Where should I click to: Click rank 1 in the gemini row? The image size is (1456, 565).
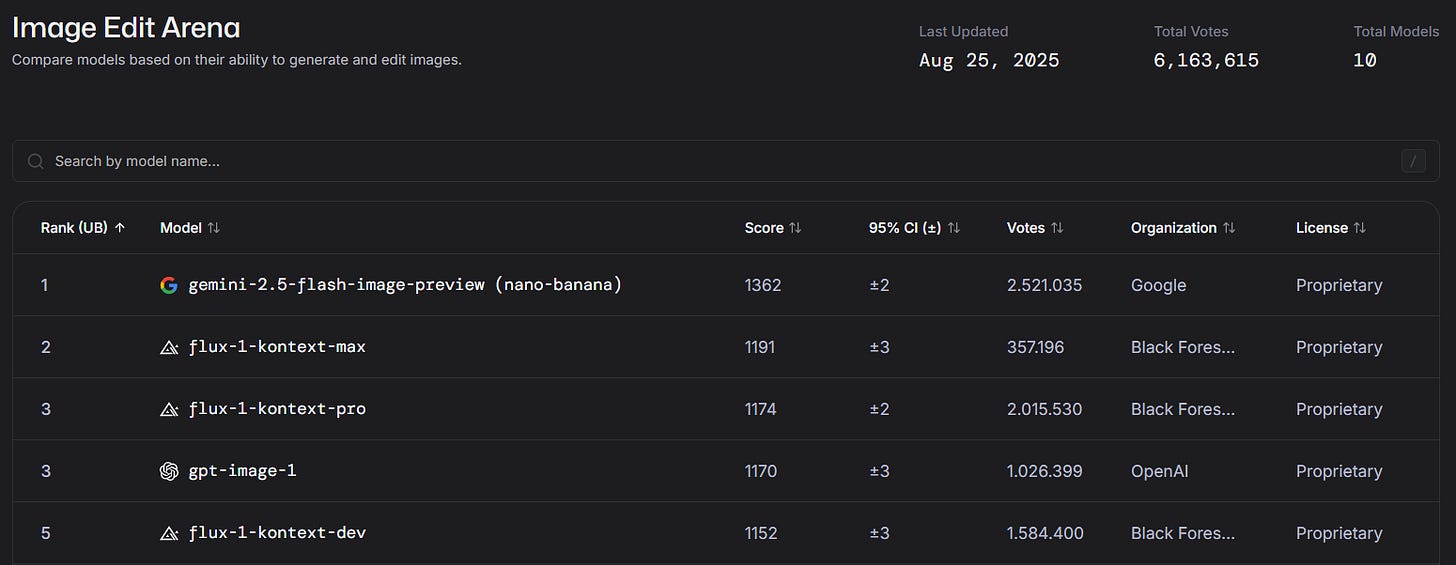click(44, 285)
